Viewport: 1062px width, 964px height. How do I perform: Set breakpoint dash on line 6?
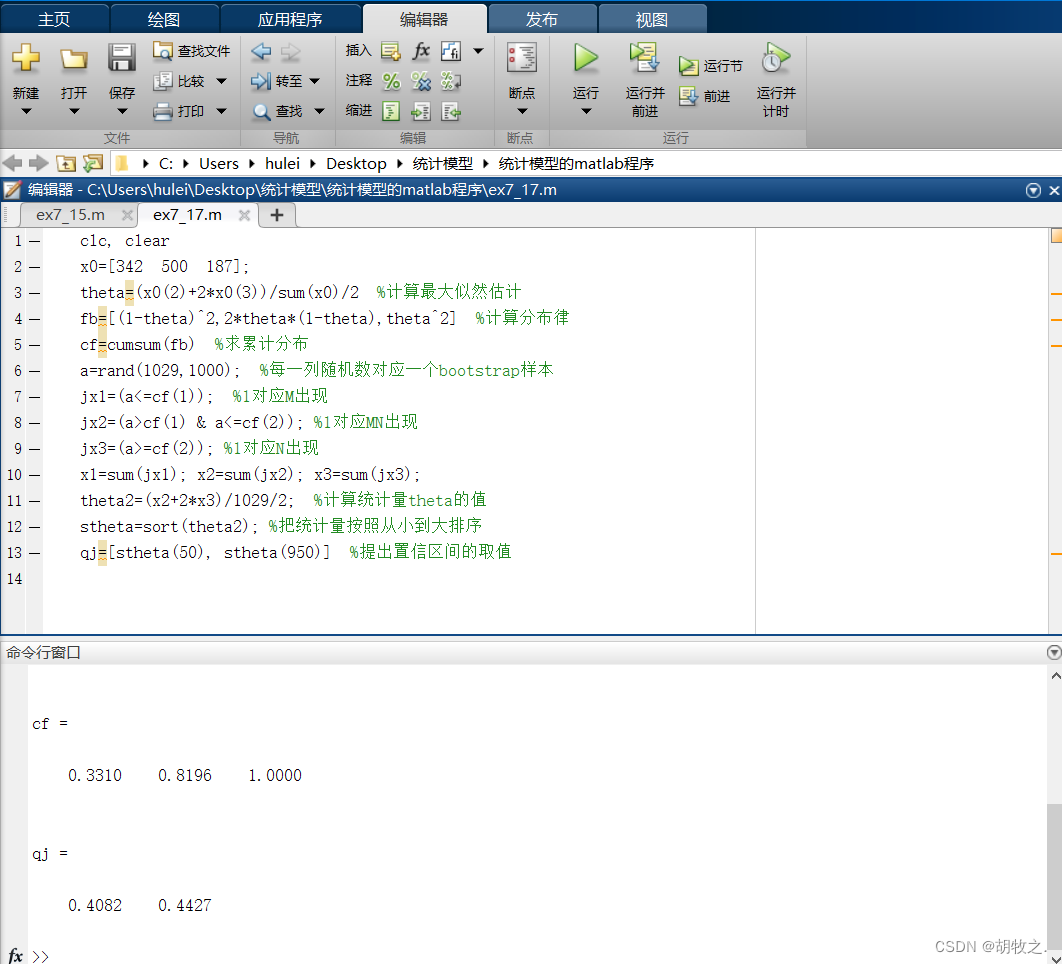click(x=35, y=371)
